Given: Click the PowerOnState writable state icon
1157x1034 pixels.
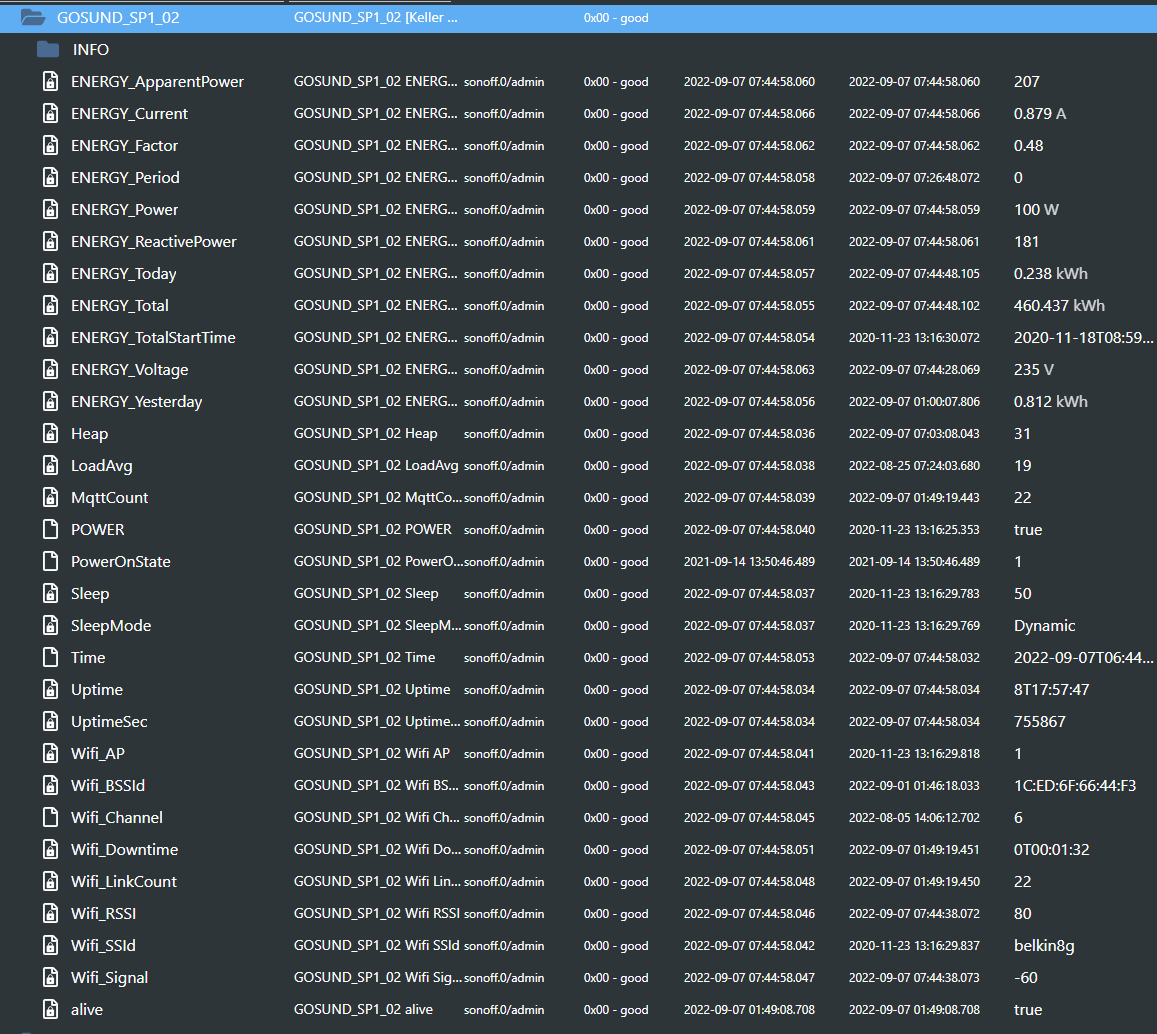Looking at the screenshot, I should (50, 561).
